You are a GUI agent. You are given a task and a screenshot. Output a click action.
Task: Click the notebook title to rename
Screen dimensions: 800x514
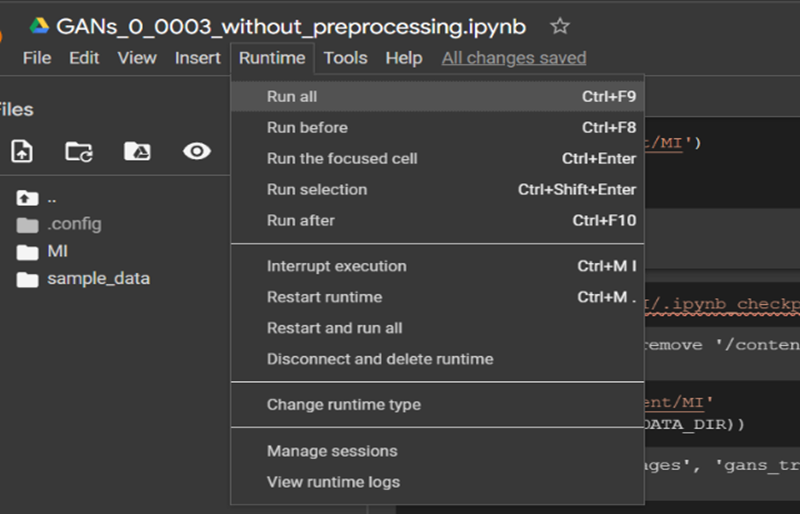pos(291,26)
